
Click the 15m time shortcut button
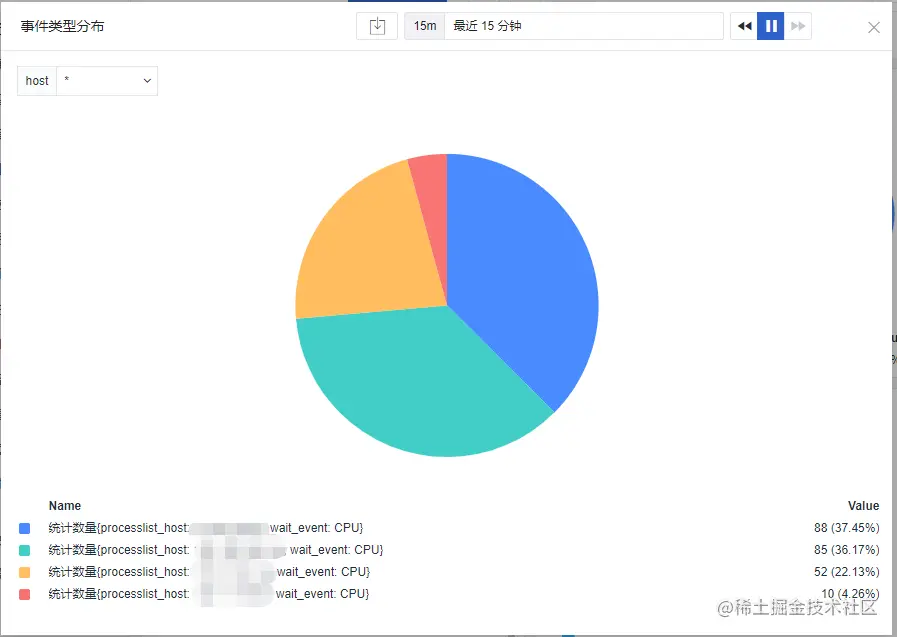424,26
